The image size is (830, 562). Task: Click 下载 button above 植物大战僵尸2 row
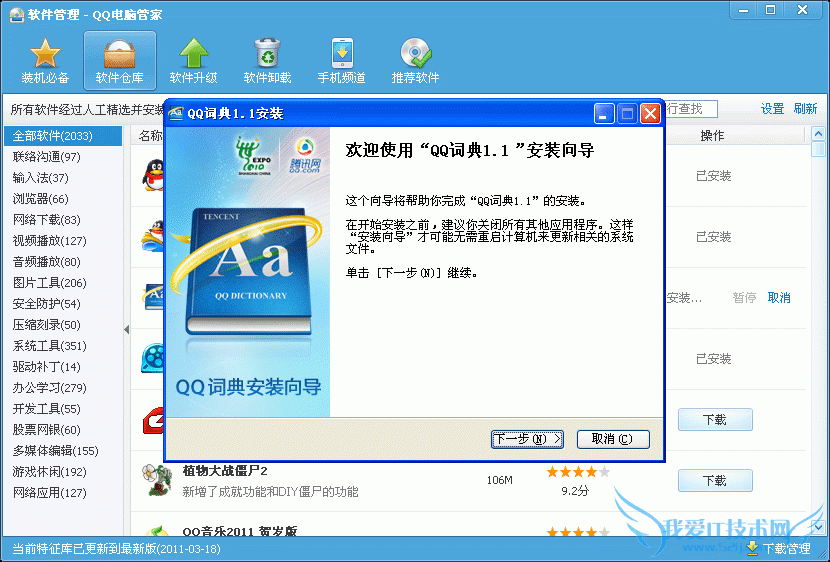(715, 420)
